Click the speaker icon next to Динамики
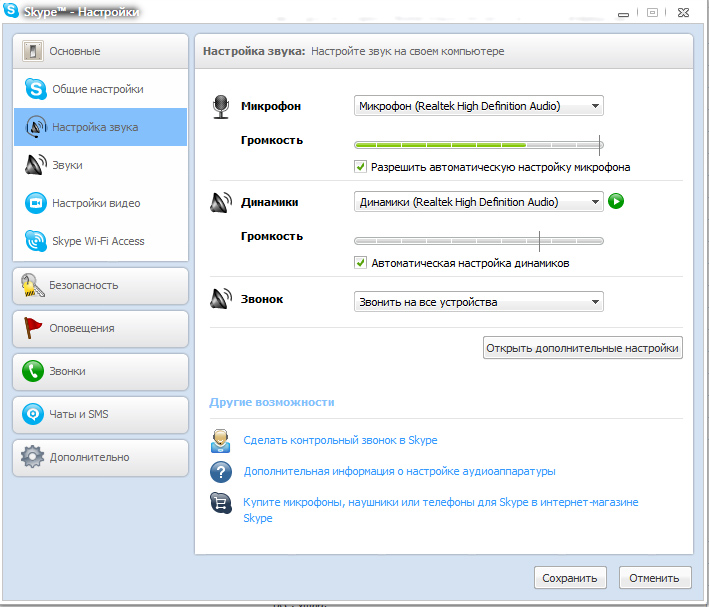Viewport: 709px width, 607px height. pos(221,203)
